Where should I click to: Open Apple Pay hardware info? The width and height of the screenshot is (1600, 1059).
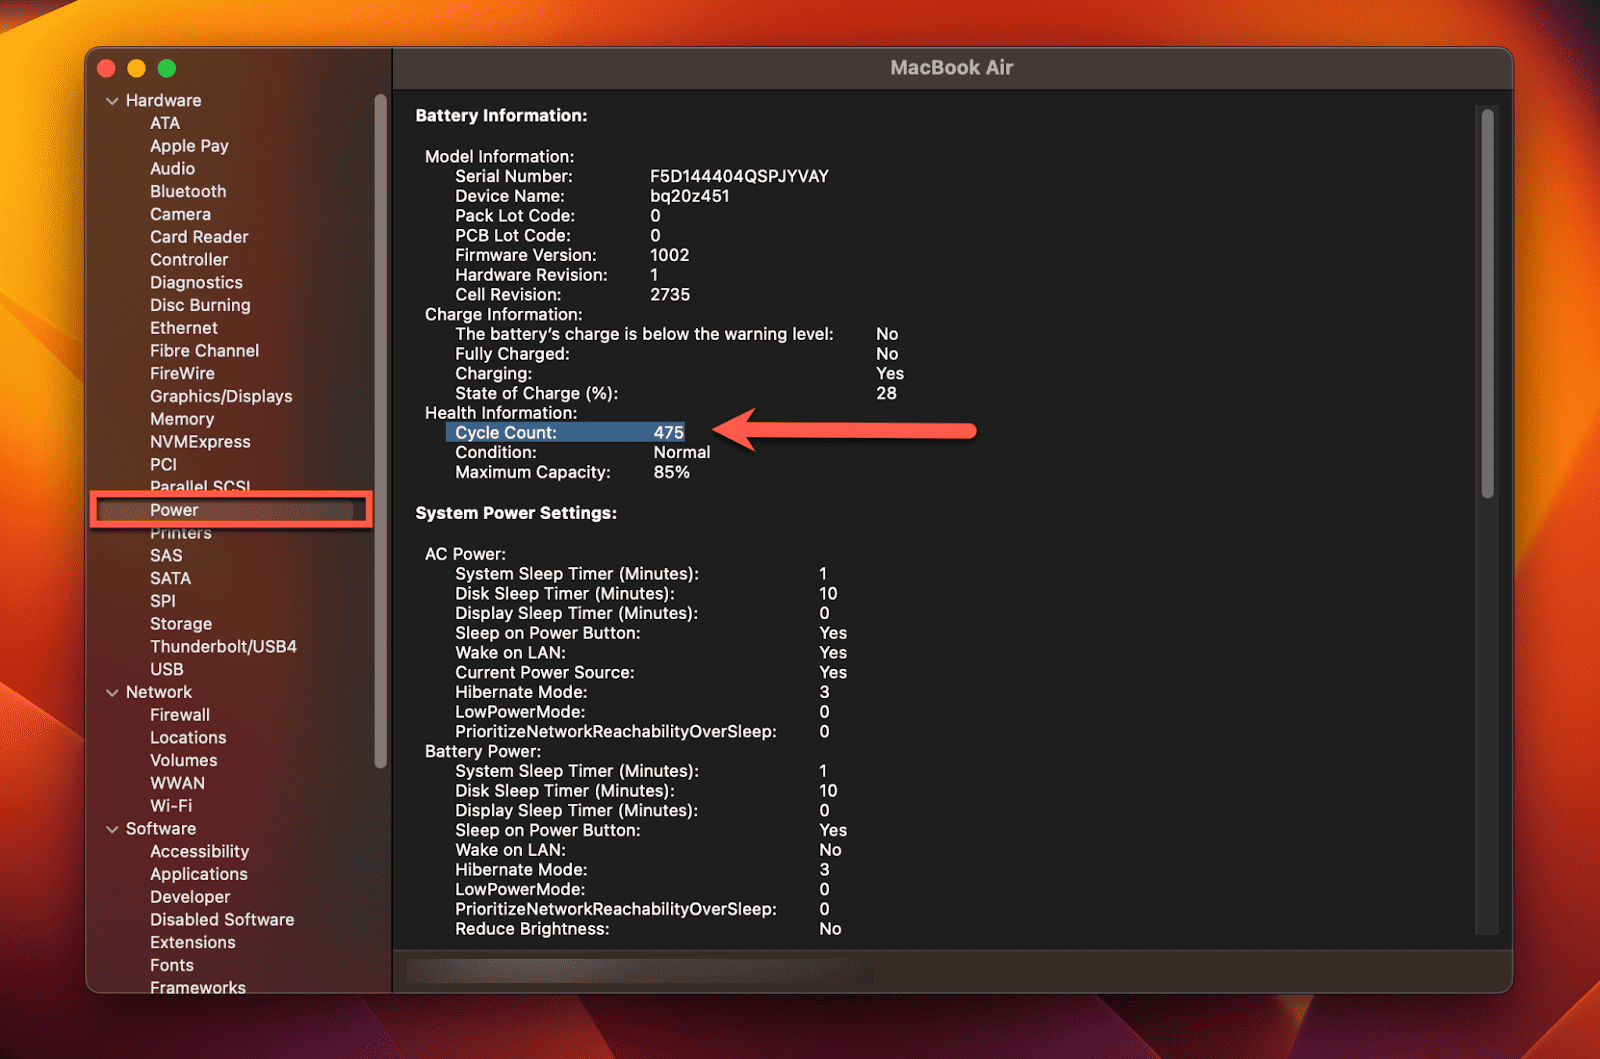[x=189, y=146]
